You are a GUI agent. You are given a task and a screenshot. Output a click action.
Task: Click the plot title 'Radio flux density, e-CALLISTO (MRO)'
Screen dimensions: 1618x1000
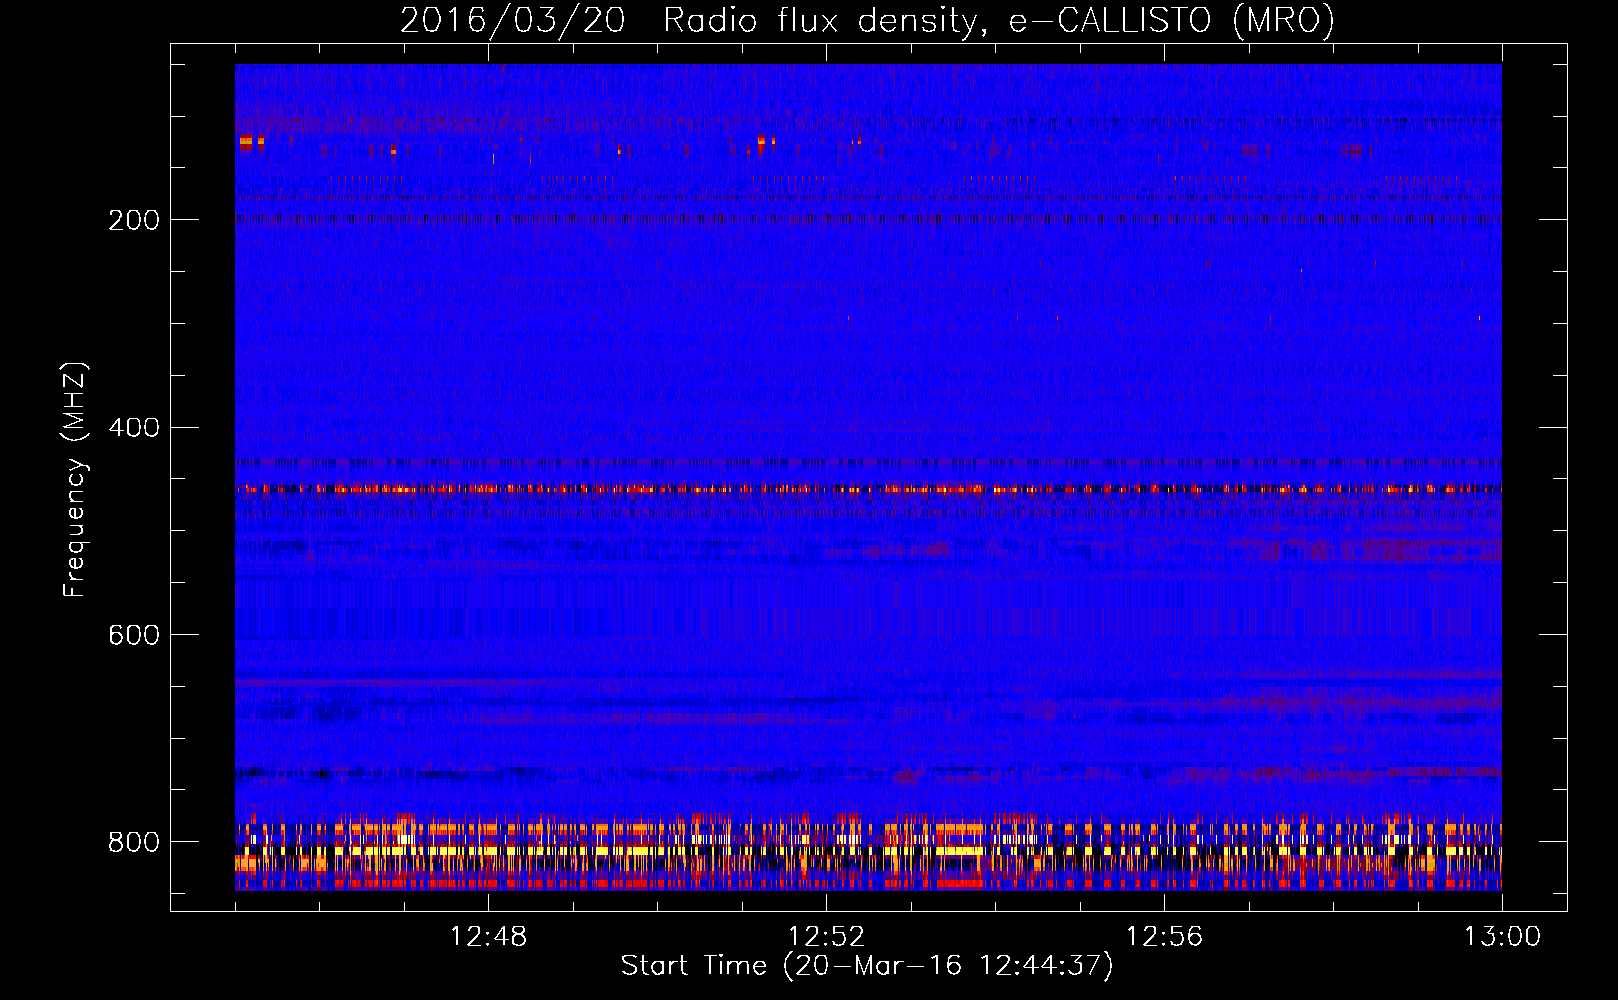(999, 20)
